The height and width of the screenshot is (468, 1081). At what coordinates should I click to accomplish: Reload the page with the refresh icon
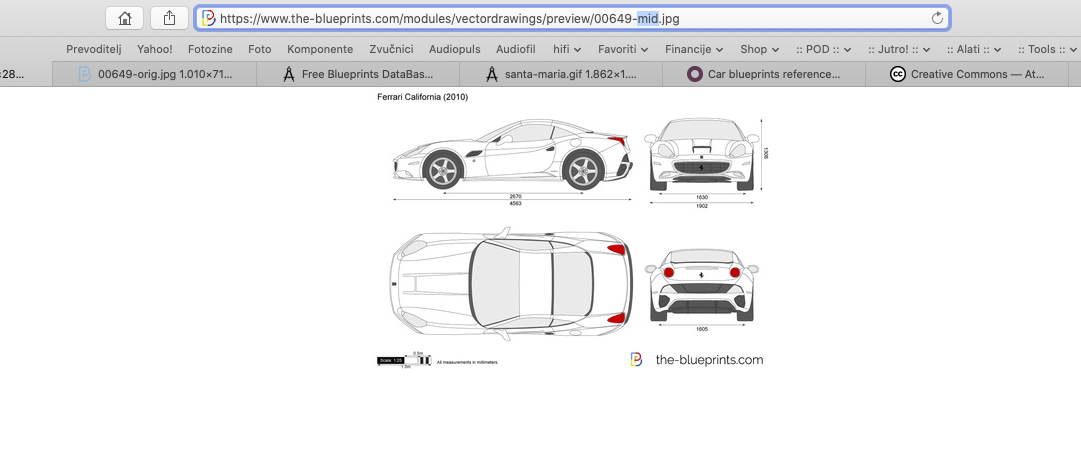click(x=937, y=19)
